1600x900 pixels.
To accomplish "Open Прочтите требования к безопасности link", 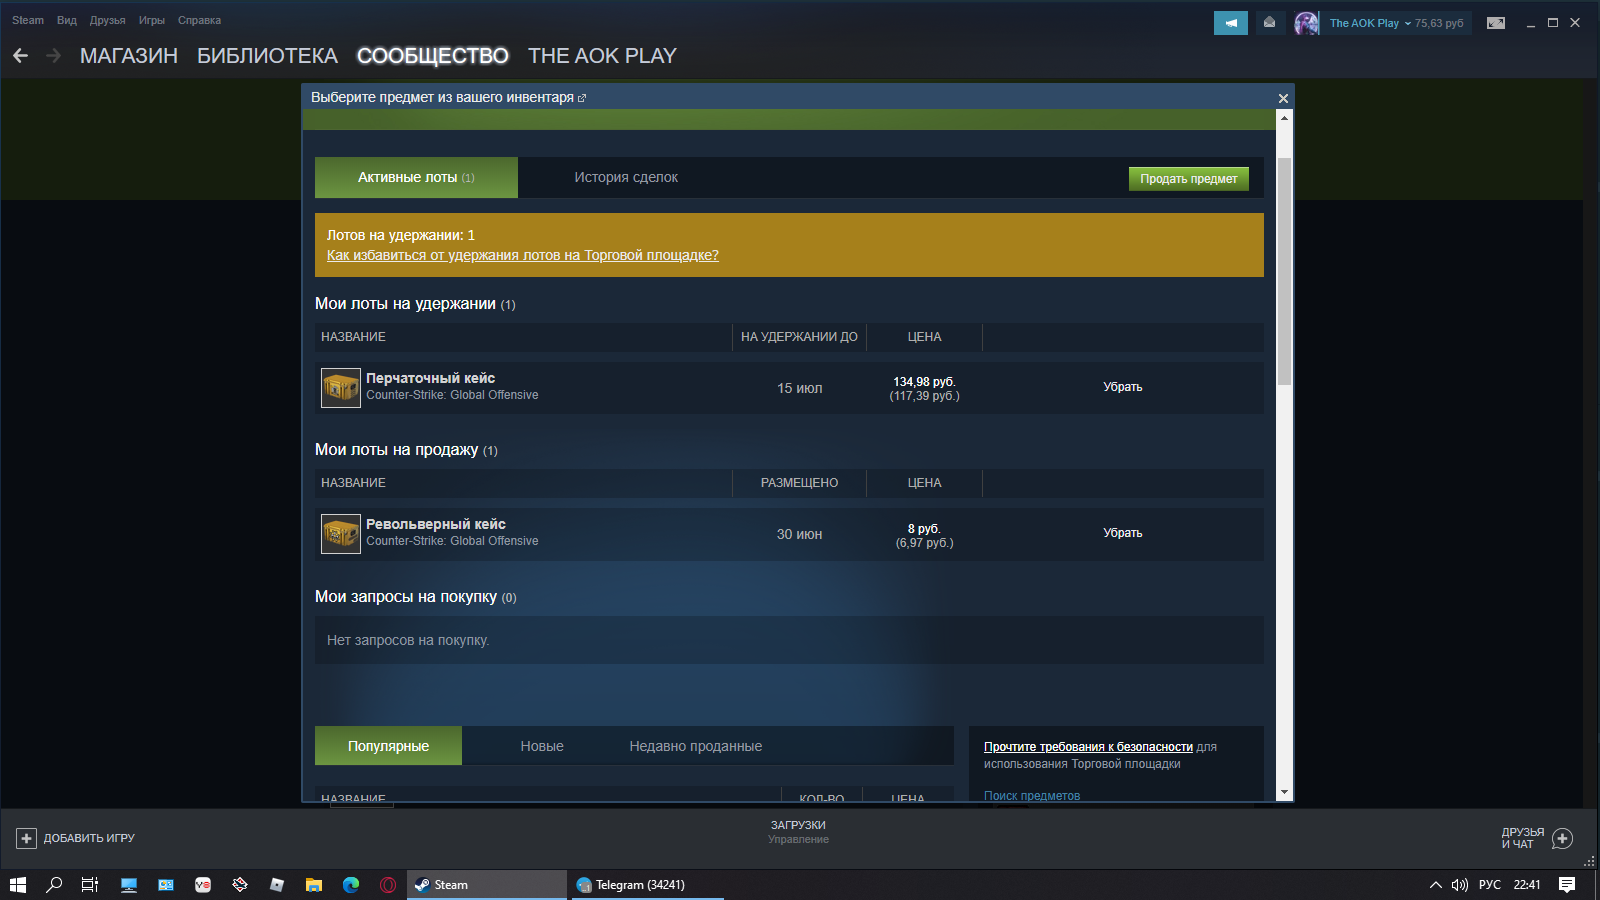I will coord(1088,747).
